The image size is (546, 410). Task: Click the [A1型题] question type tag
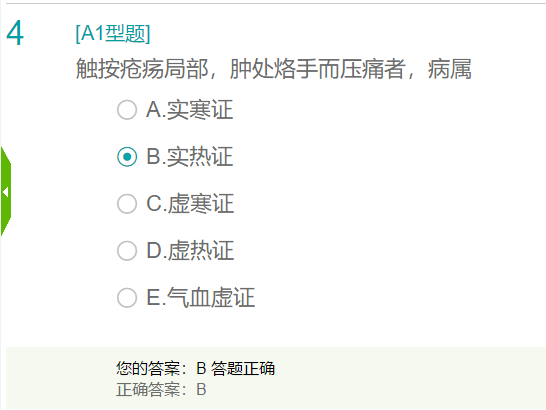click(x=113, y=34)
